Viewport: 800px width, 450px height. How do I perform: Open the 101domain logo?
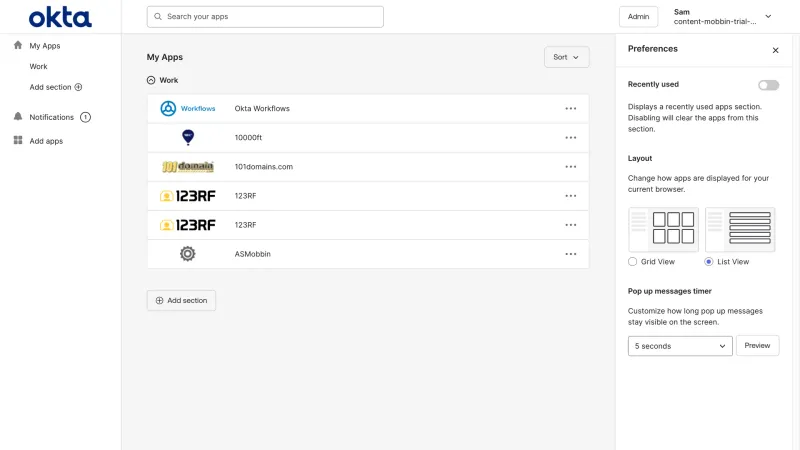pyautogui.click(x=188, y=166)
